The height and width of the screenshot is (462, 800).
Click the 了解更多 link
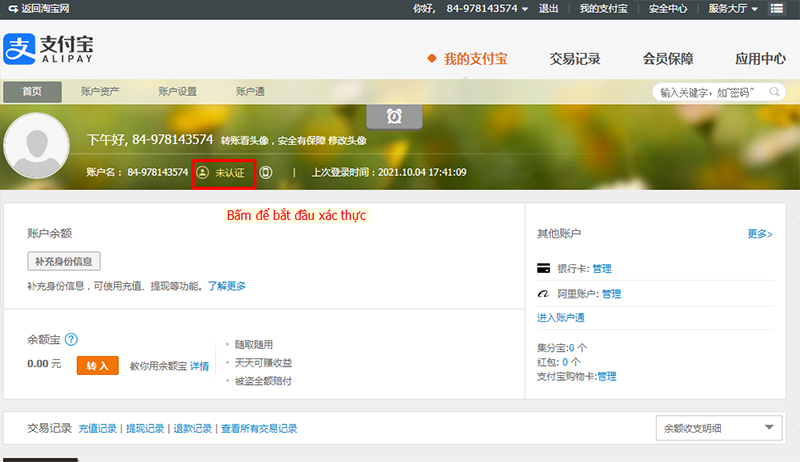coord(227,286)
